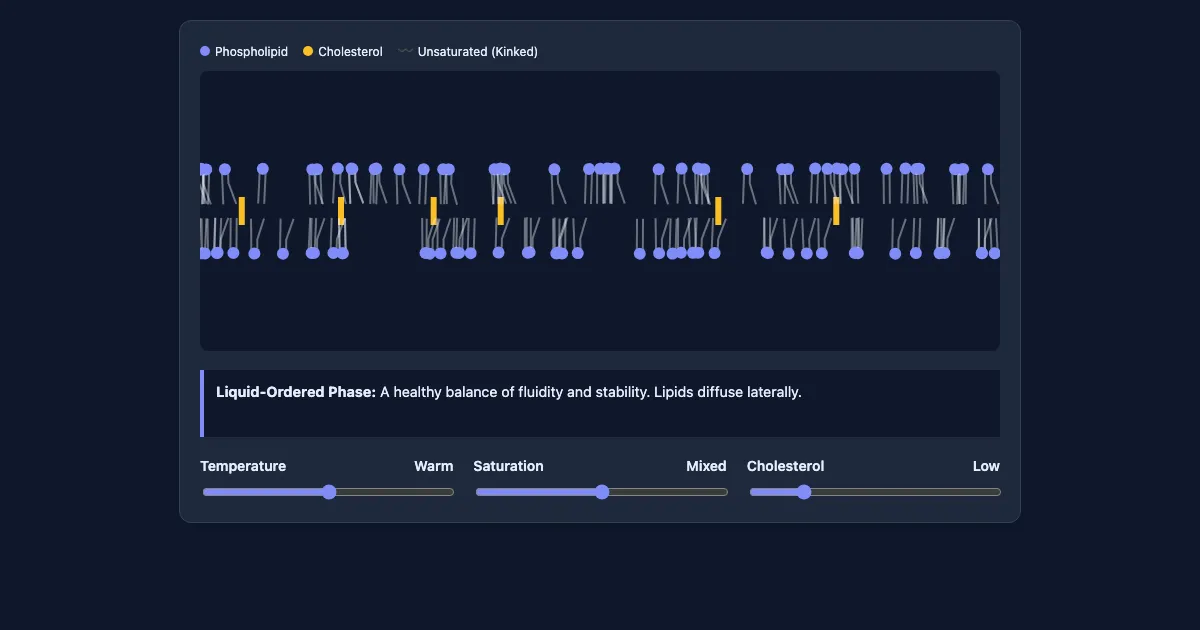
Task: Click the Temperature slider label
Action: [243, 466]
